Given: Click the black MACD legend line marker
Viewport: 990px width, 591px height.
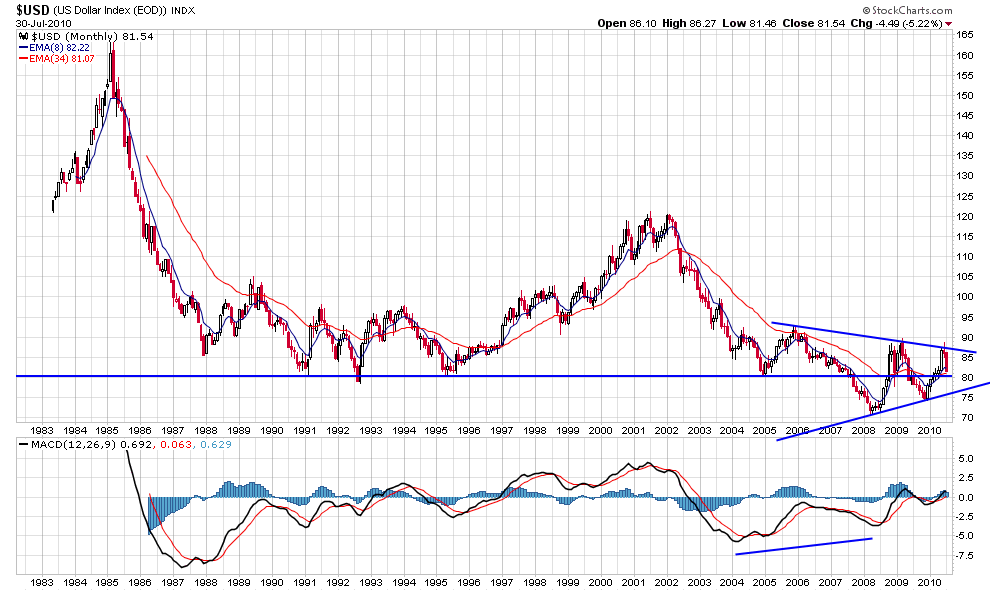Looking at the screenshot, I should click(x=23, y=445).
